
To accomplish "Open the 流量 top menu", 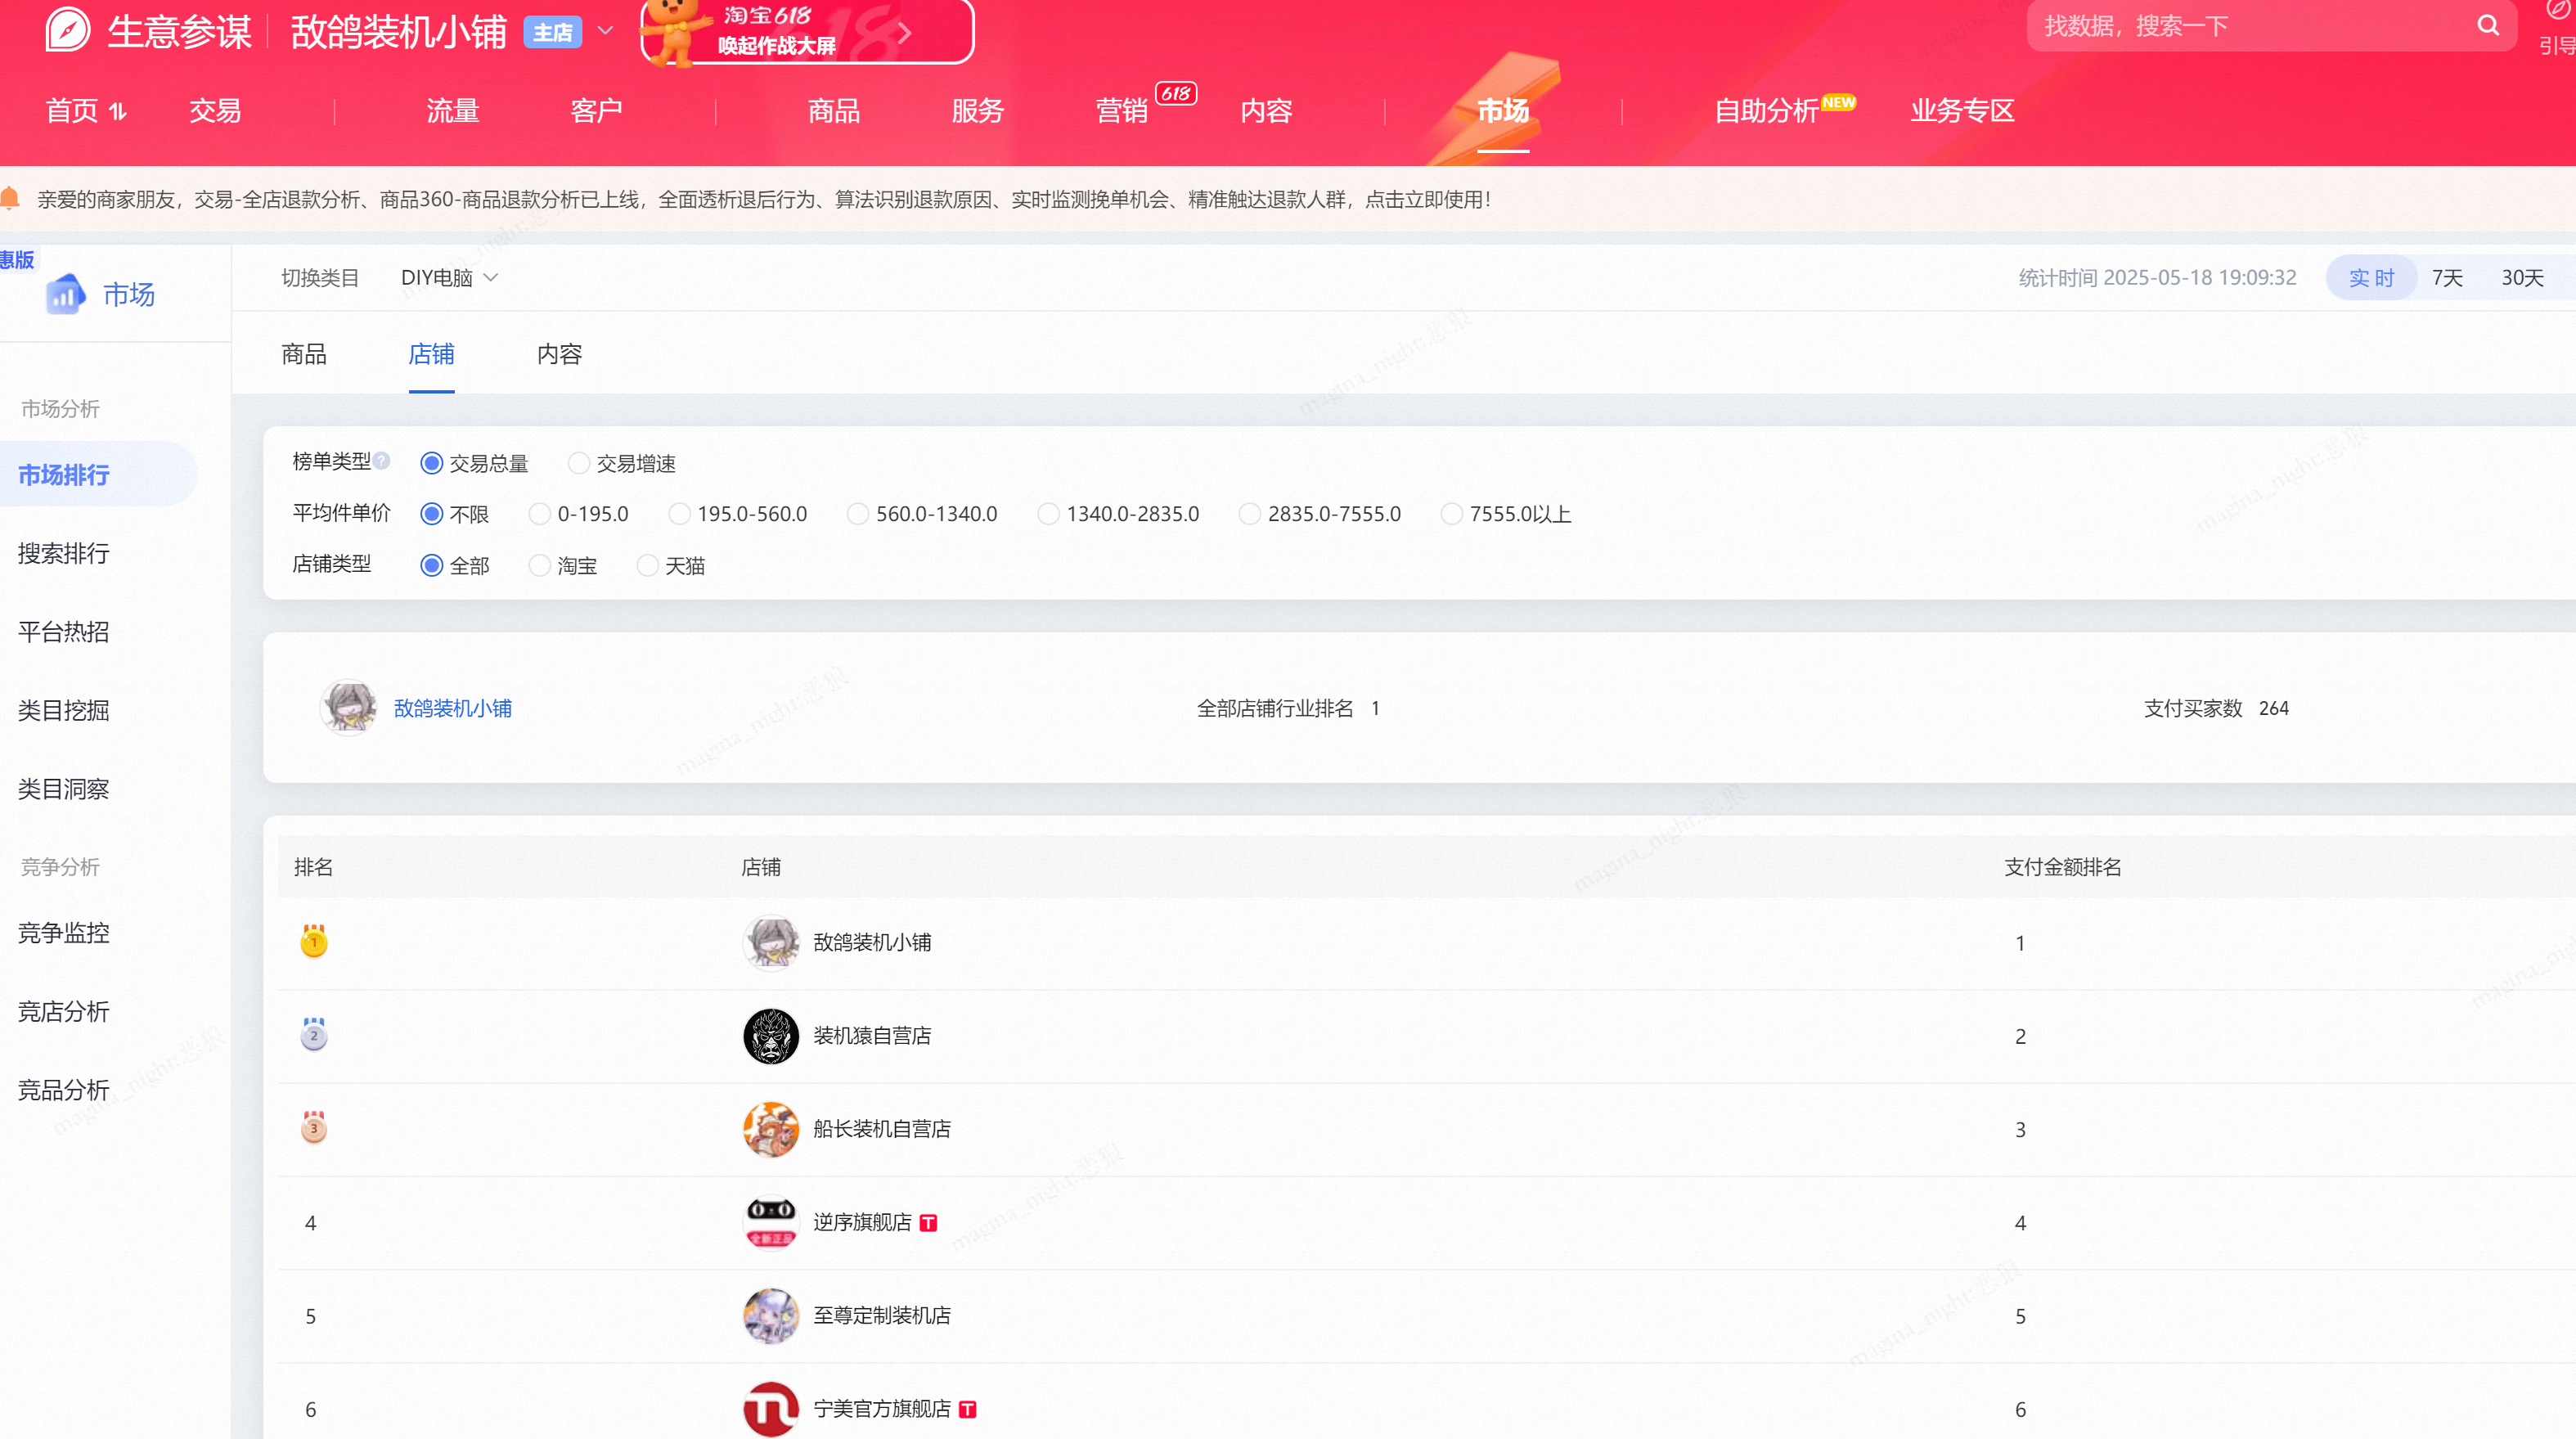I will pyautogui.click(x=453, y=111).
